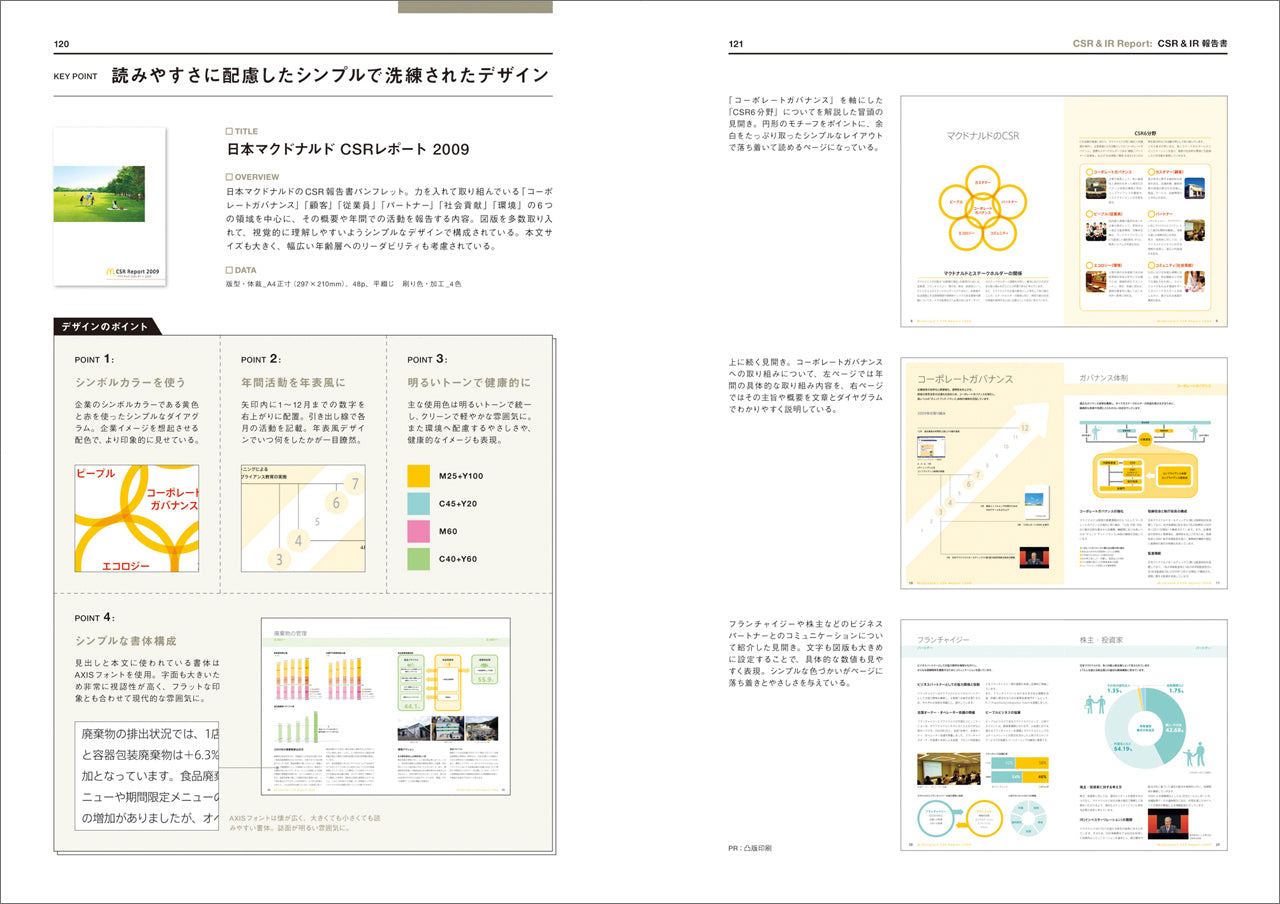The image size is (1280, 904).
Task: Click the KEY POINT label
Action: pos(75,77)
